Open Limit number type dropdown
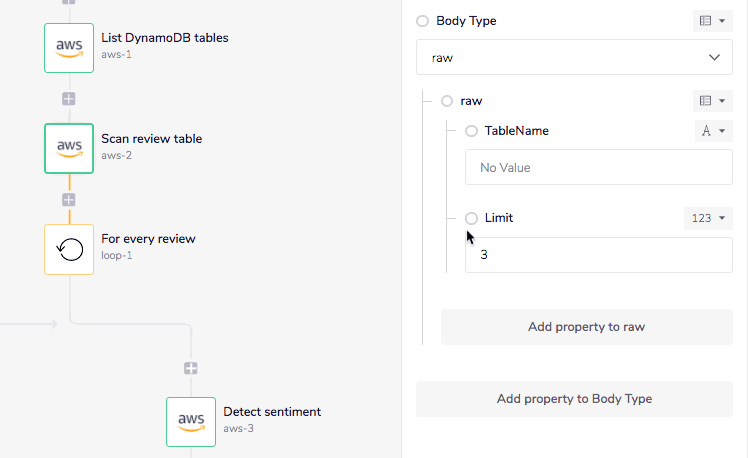748x458 pixels. pos(708,218)
